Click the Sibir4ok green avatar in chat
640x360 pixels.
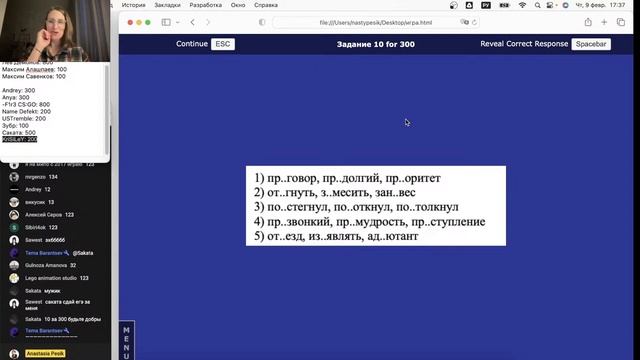pyautogui.click(x=14, y=227)
